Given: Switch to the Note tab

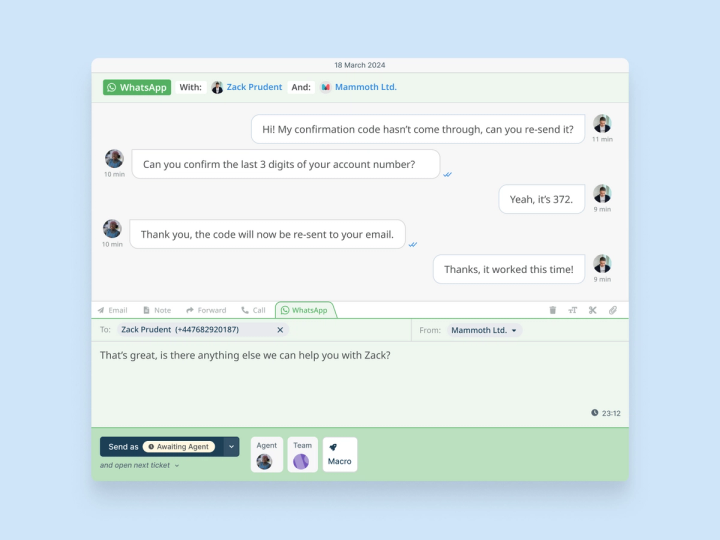Looking at the screenshot, I should (x=157, y=310).
